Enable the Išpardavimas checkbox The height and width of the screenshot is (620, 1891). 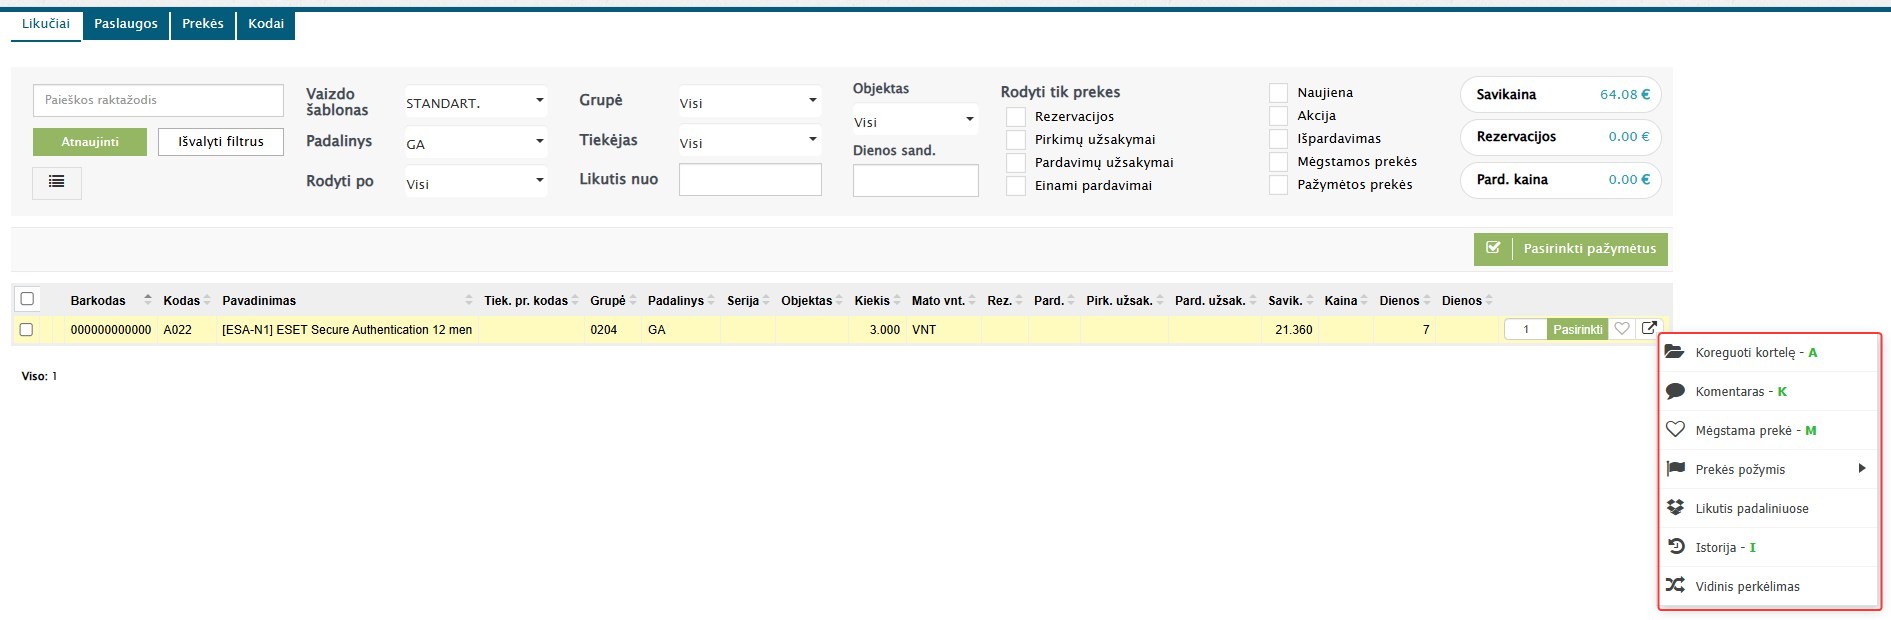(x=1278, y=139)
